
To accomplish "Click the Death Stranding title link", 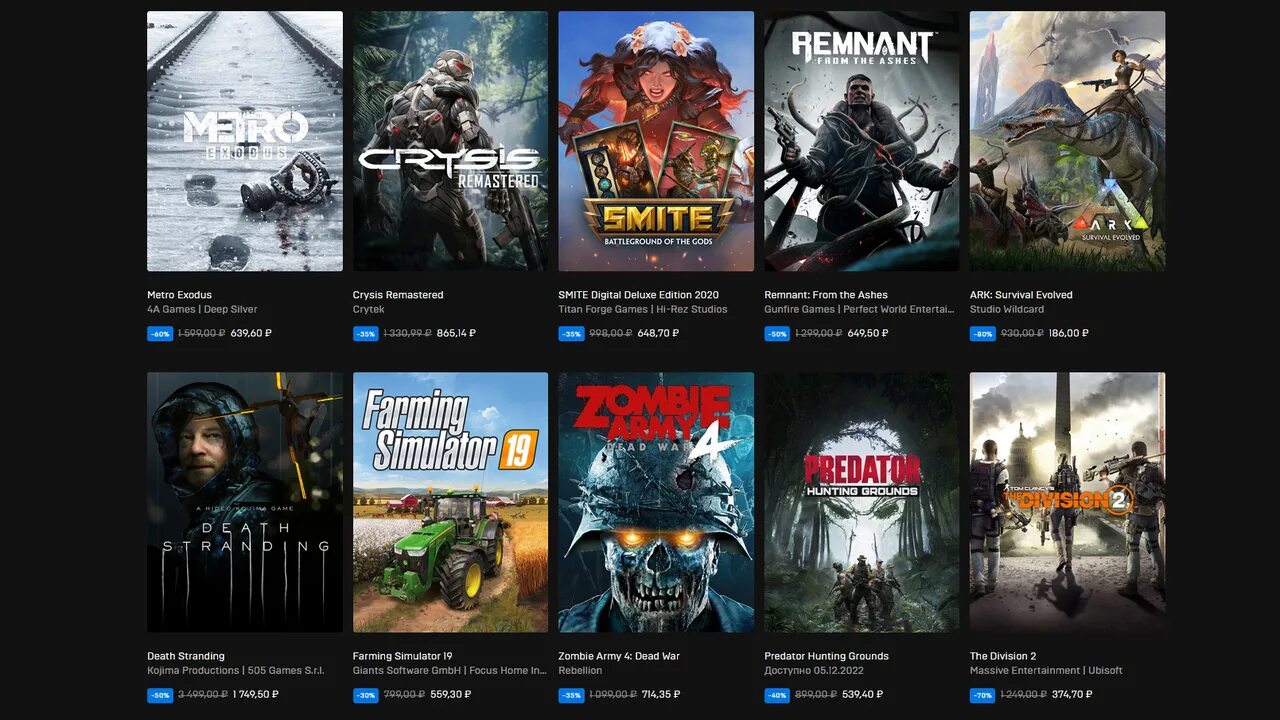I will tap(186, 656).
